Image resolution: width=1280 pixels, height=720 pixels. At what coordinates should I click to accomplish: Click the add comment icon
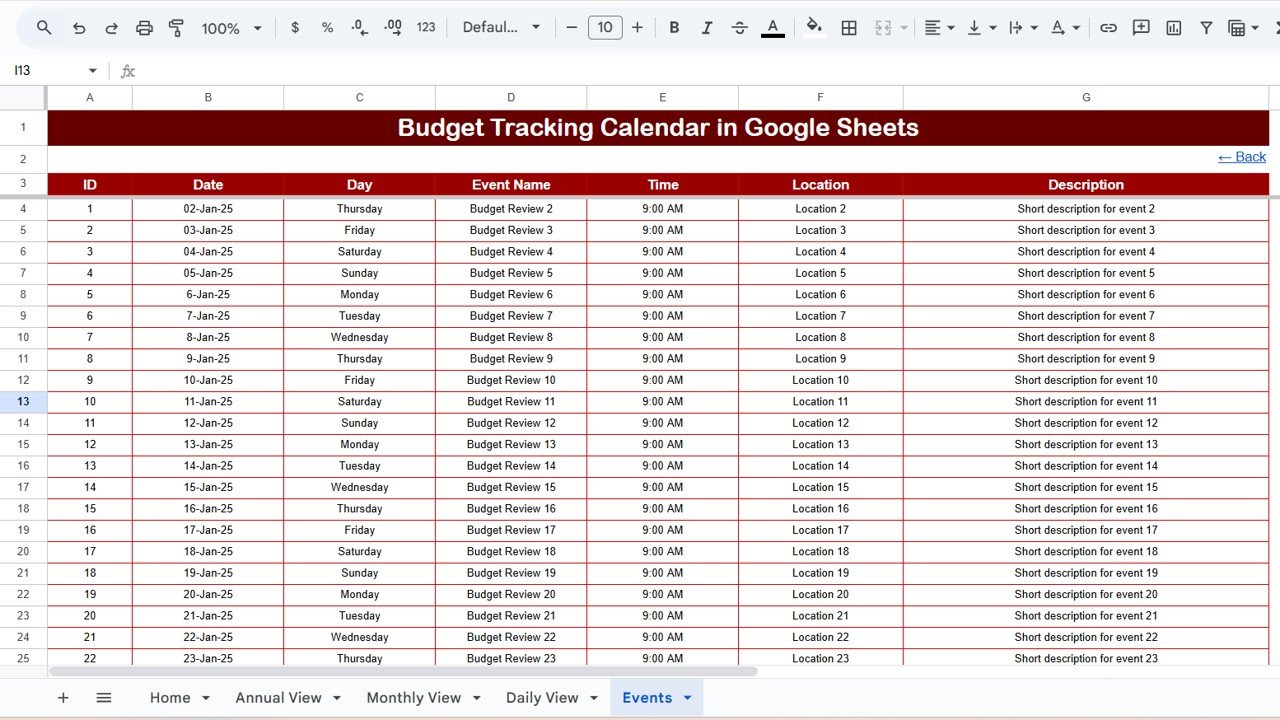[x=1141, y=28]
